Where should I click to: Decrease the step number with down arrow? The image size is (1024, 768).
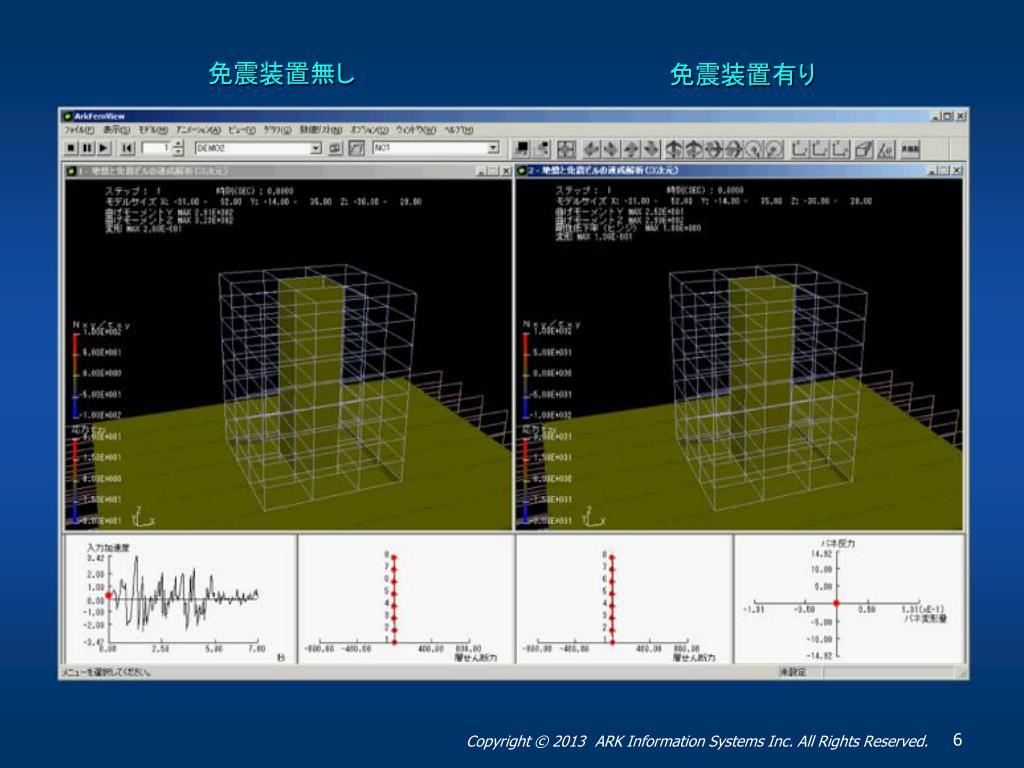pos(178,152)
